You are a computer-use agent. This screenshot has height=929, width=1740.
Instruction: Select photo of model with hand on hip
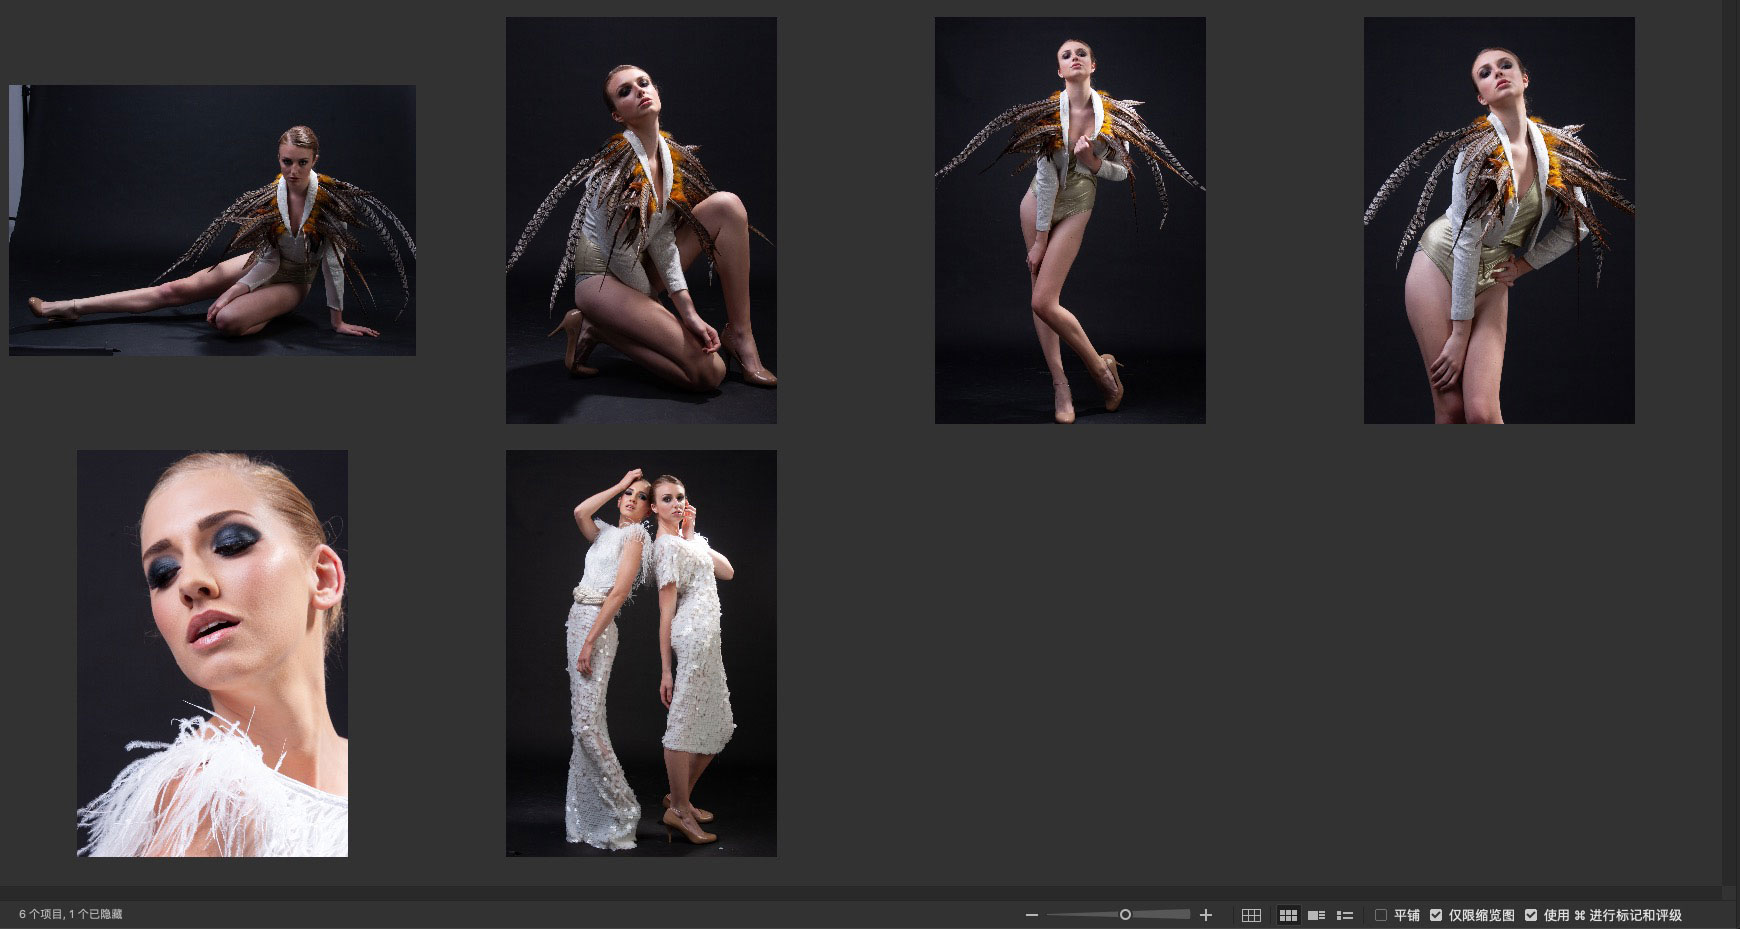click(1499, 220)
